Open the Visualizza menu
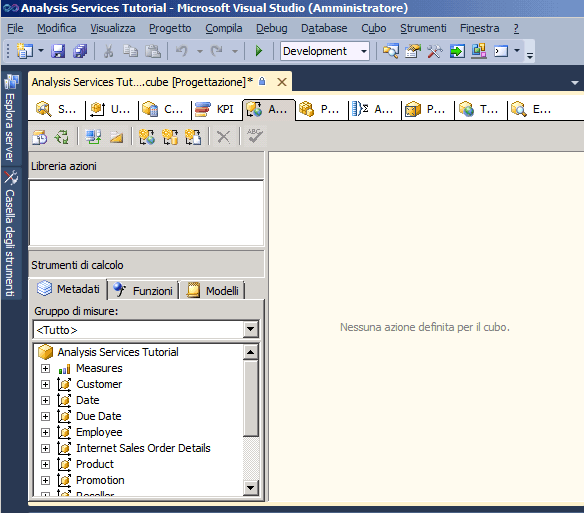 (x=113, y=28)
